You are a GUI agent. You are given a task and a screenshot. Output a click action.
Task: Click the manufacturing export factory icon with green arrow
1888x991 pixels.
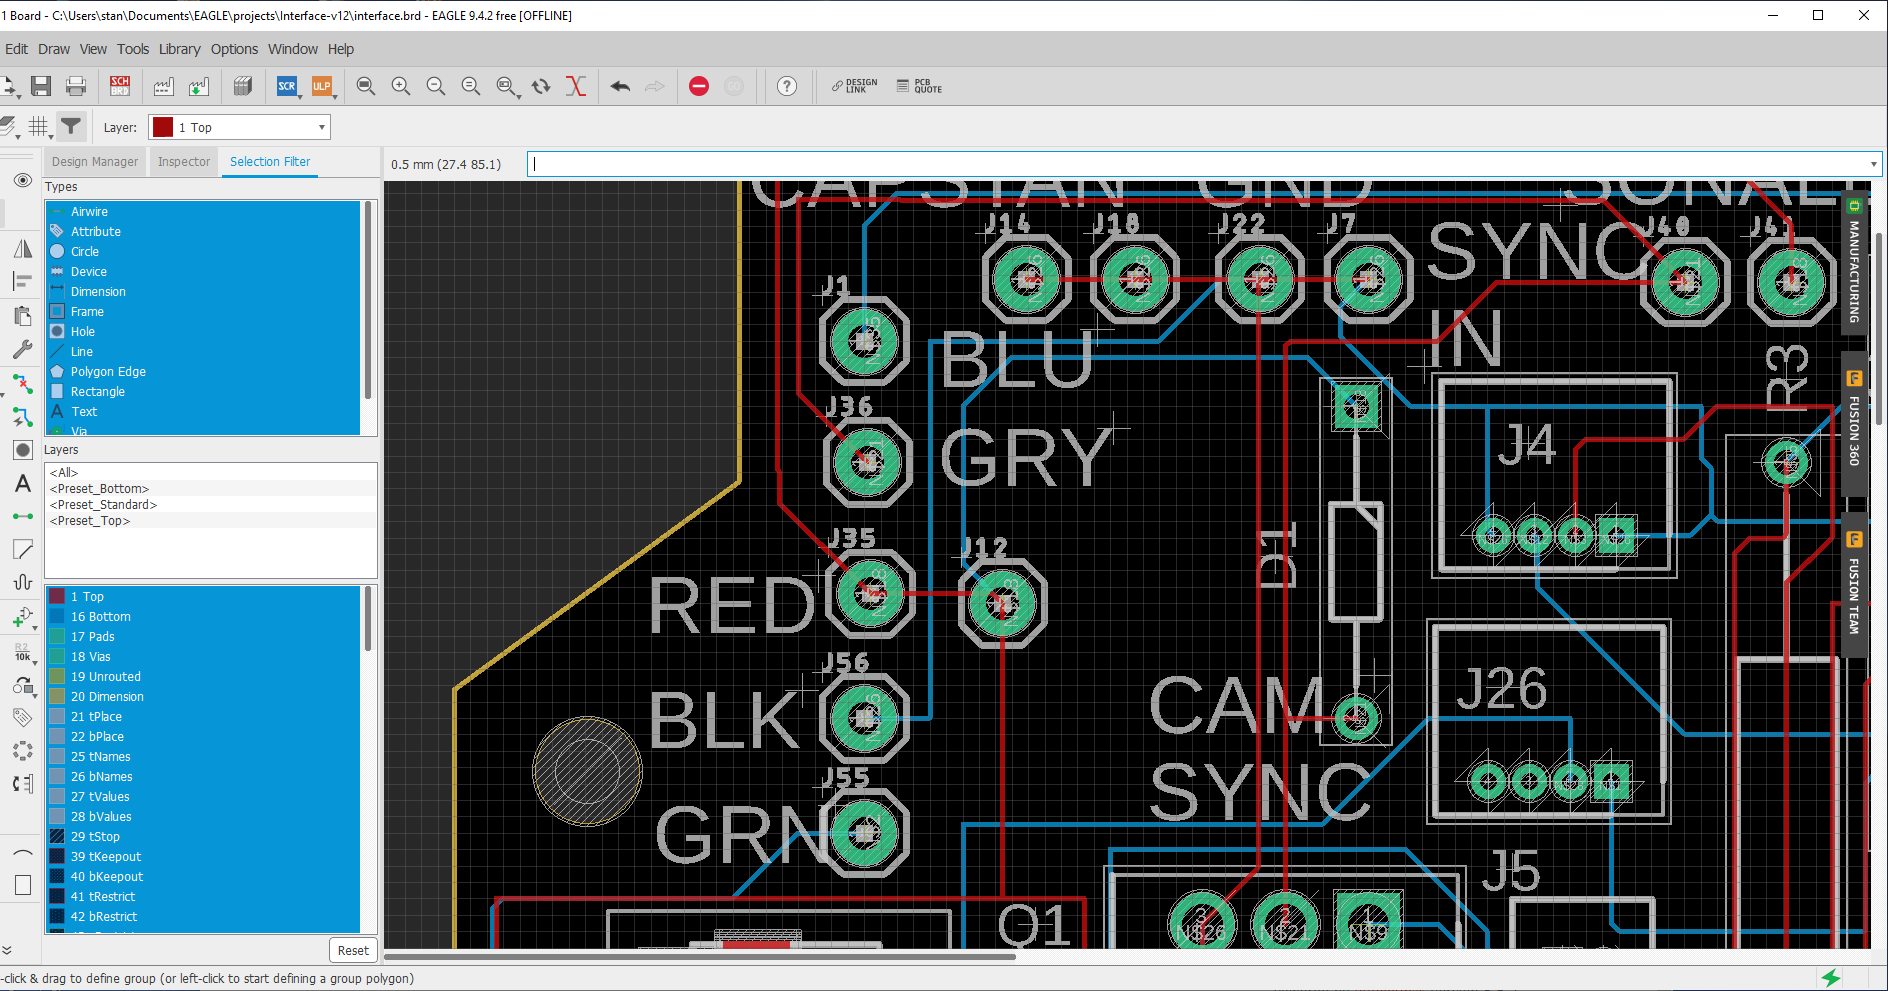click(x=199, y=86)
